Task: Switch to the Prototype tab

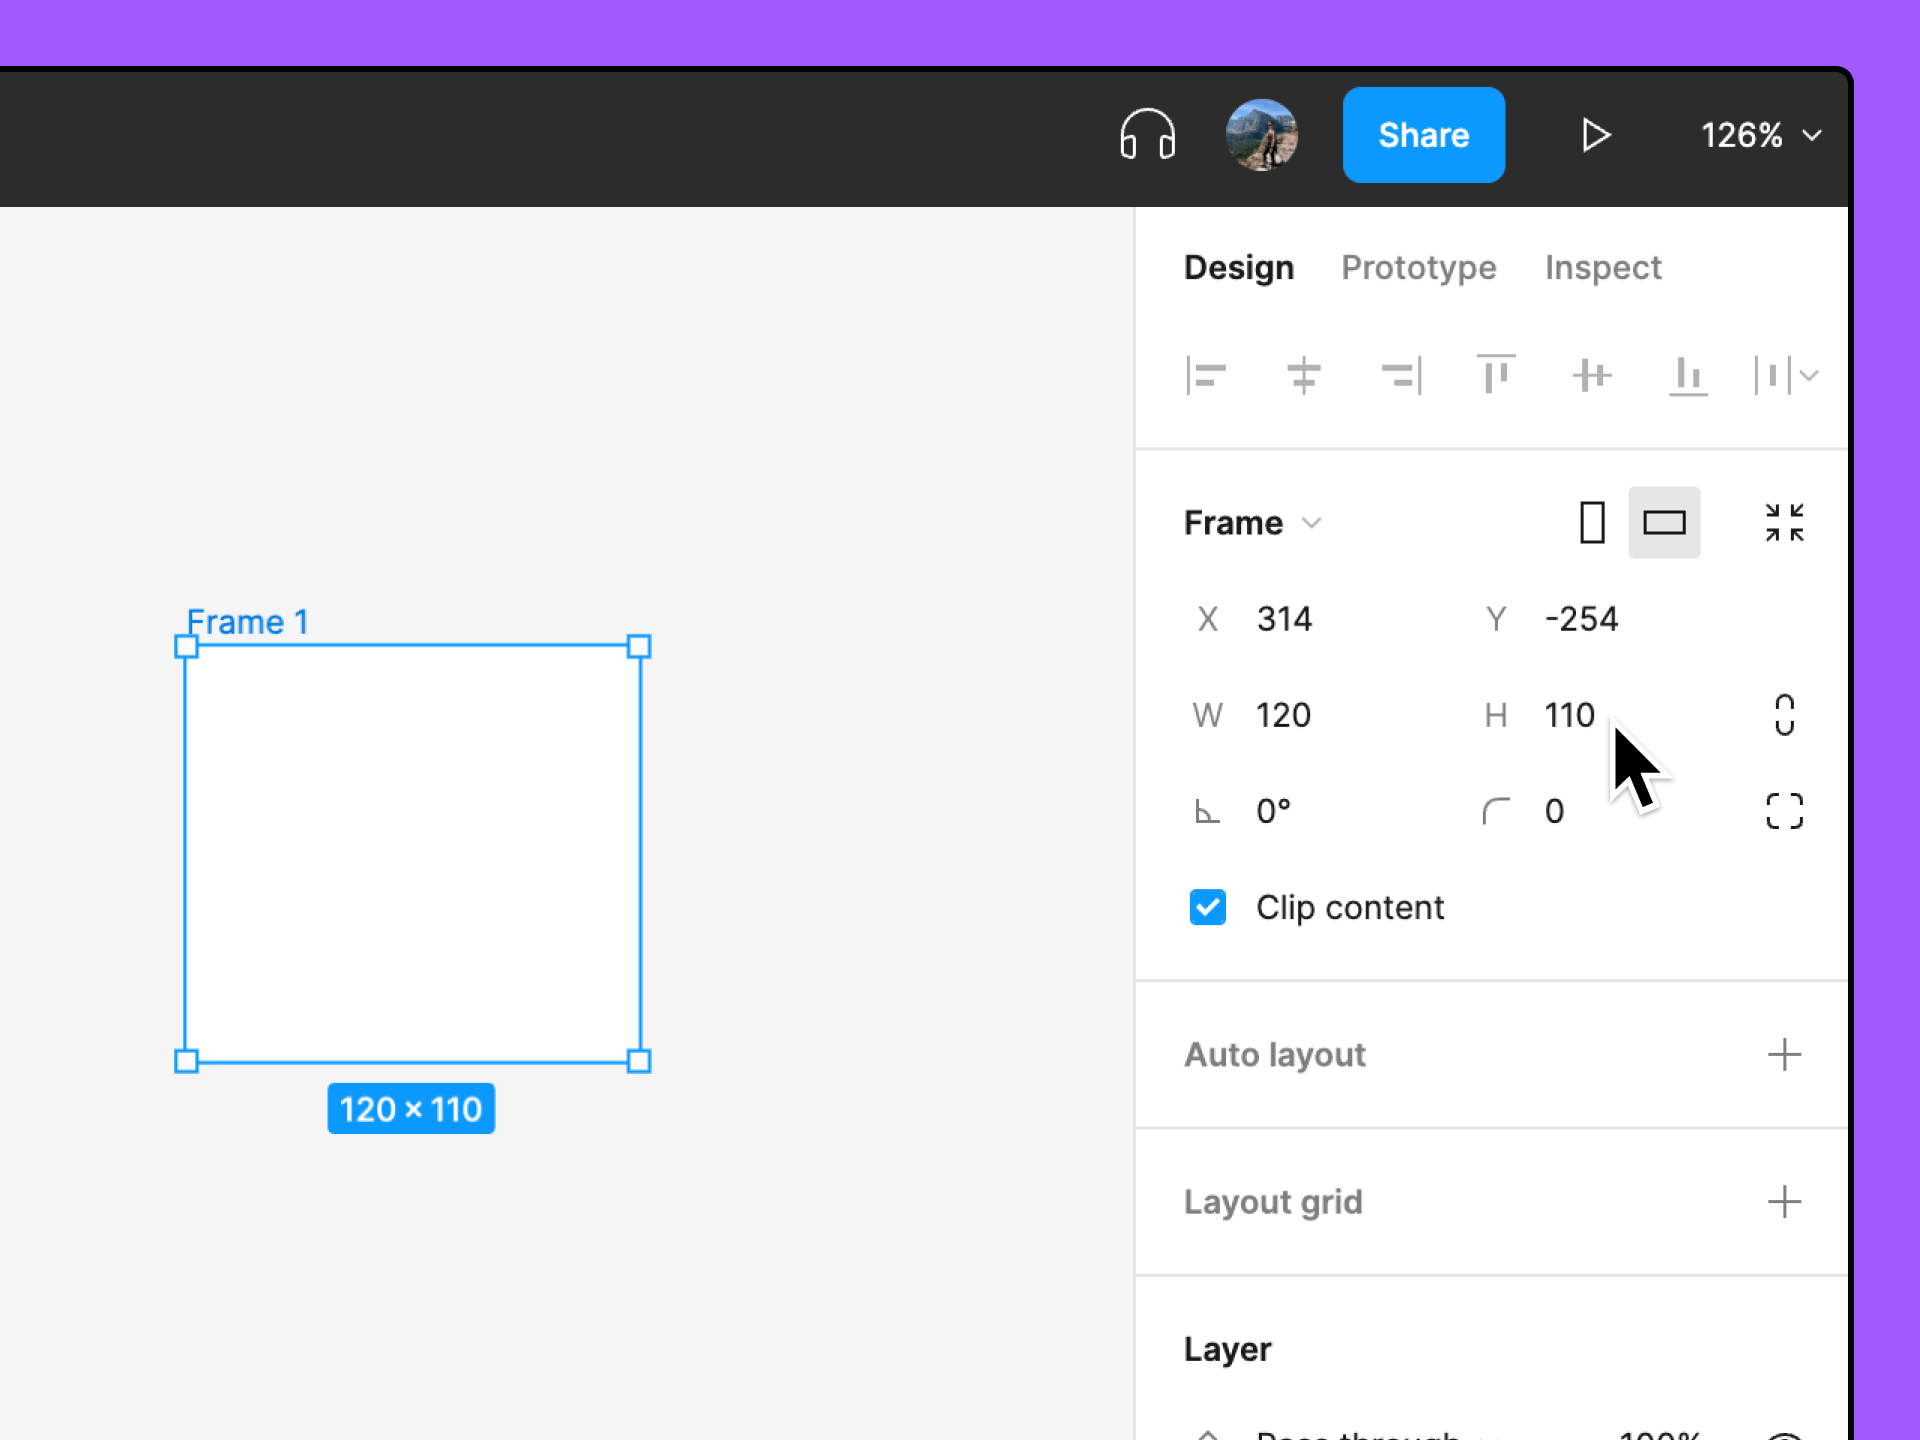Action: pos(1419,267)
